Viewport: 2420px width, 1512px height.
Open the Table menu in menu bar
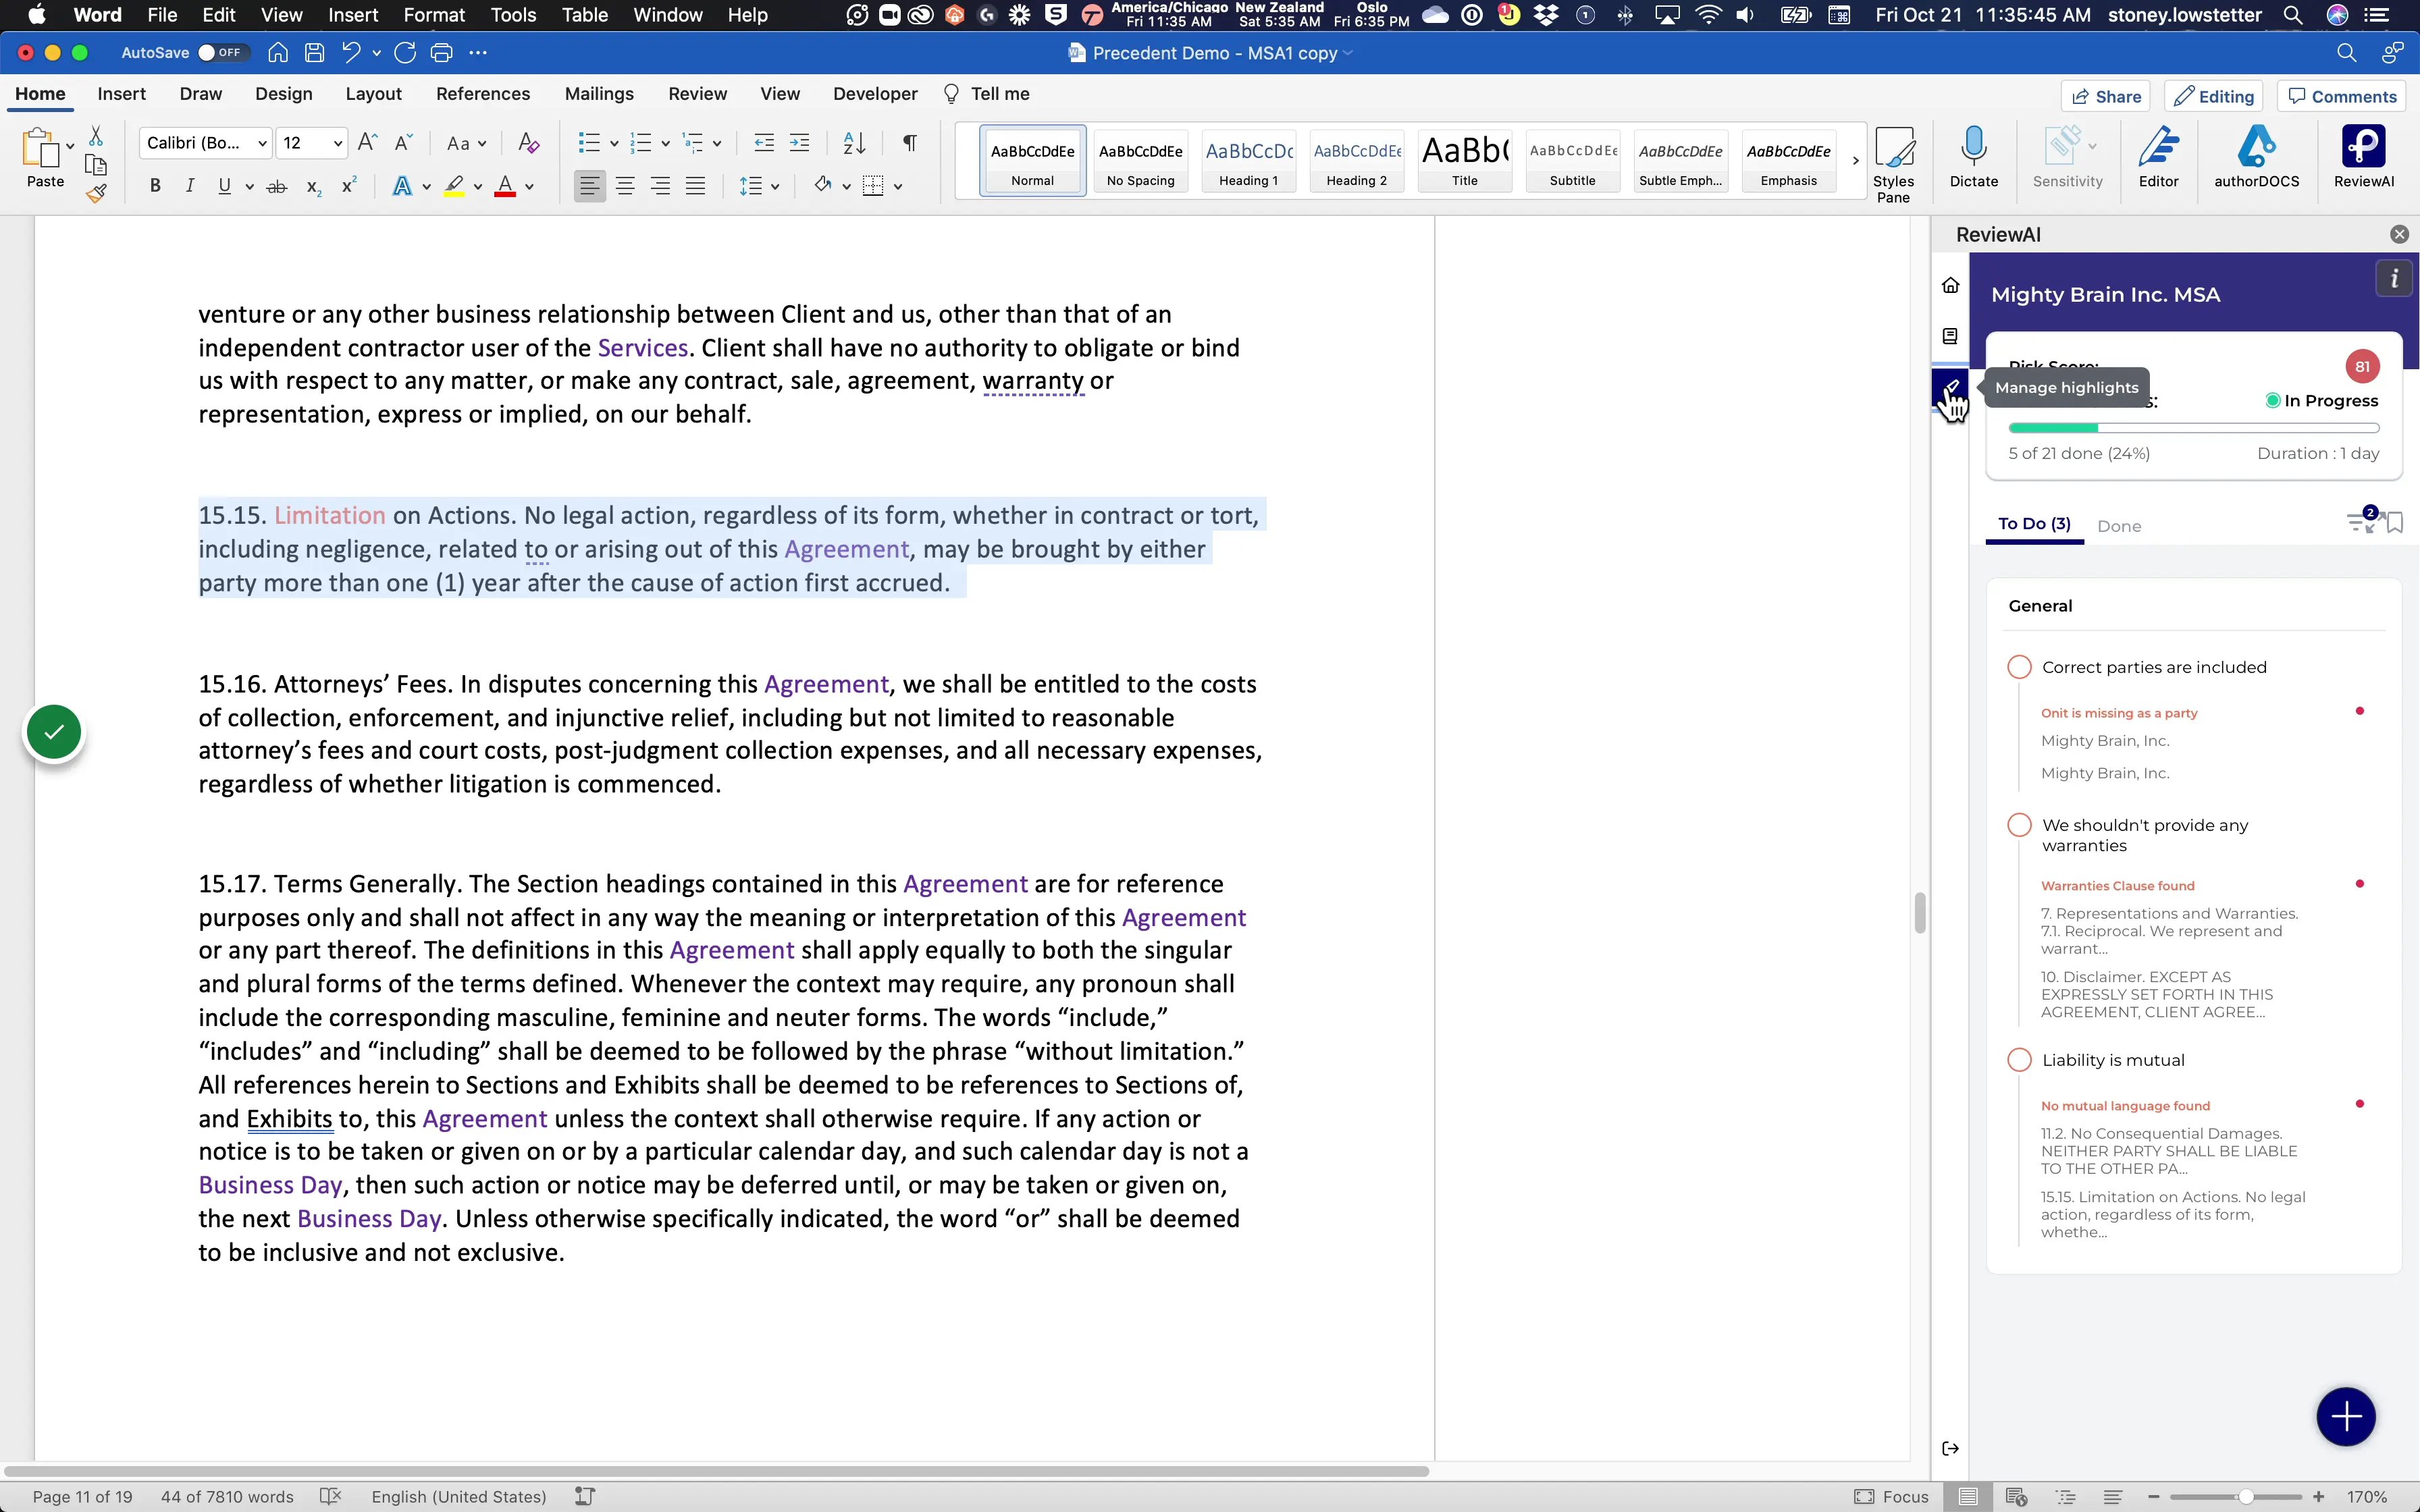pos(584,15)
